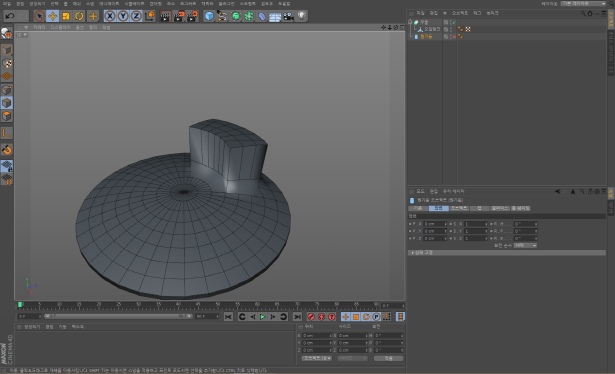Image resolution: width=615 pixels, height=374 pixels.
Task: Click the apply button in coordinates panel
Action: pos(388,358)
